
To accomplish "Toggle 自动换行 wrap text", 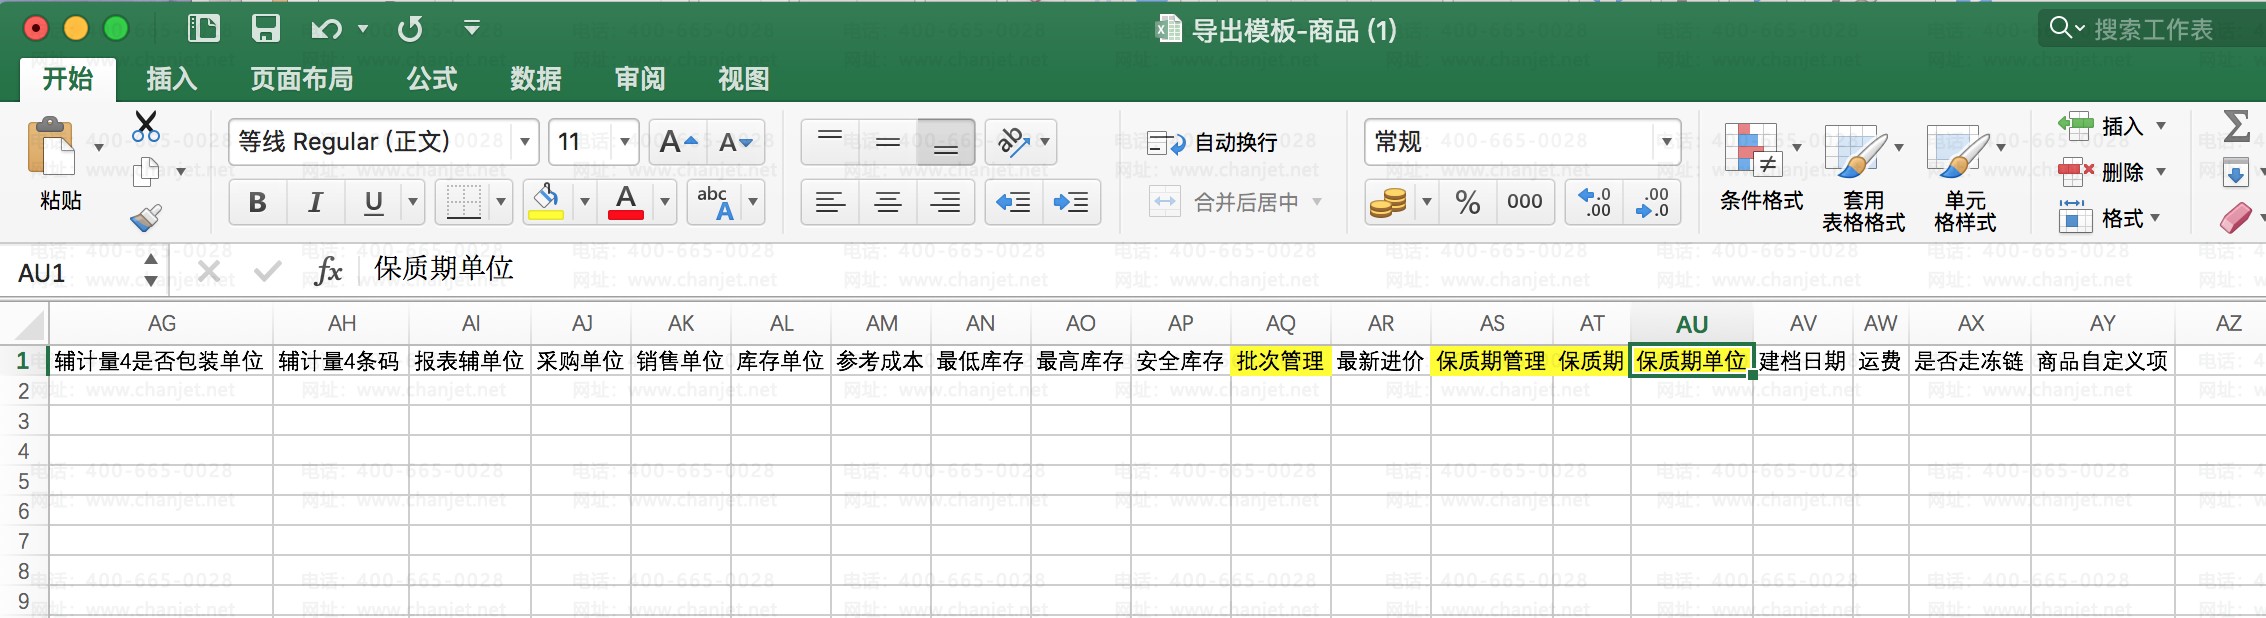I will pyautogui.click(x=1212, y=143).
